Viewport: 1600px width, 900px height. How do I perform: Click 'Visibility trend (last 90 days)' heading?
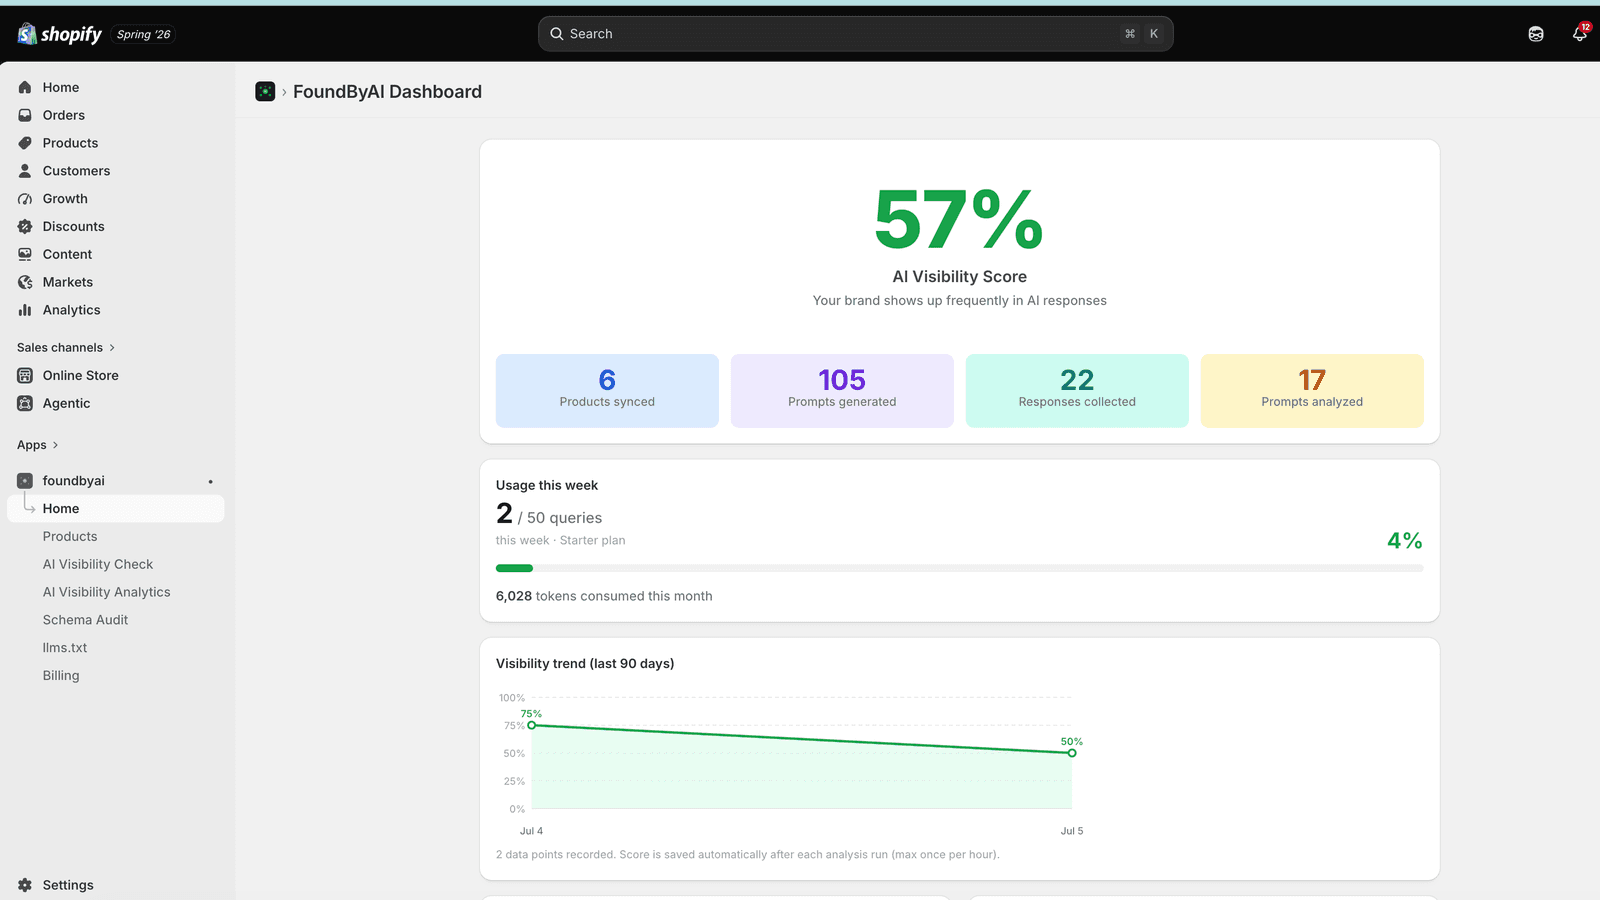coord(585,663)
